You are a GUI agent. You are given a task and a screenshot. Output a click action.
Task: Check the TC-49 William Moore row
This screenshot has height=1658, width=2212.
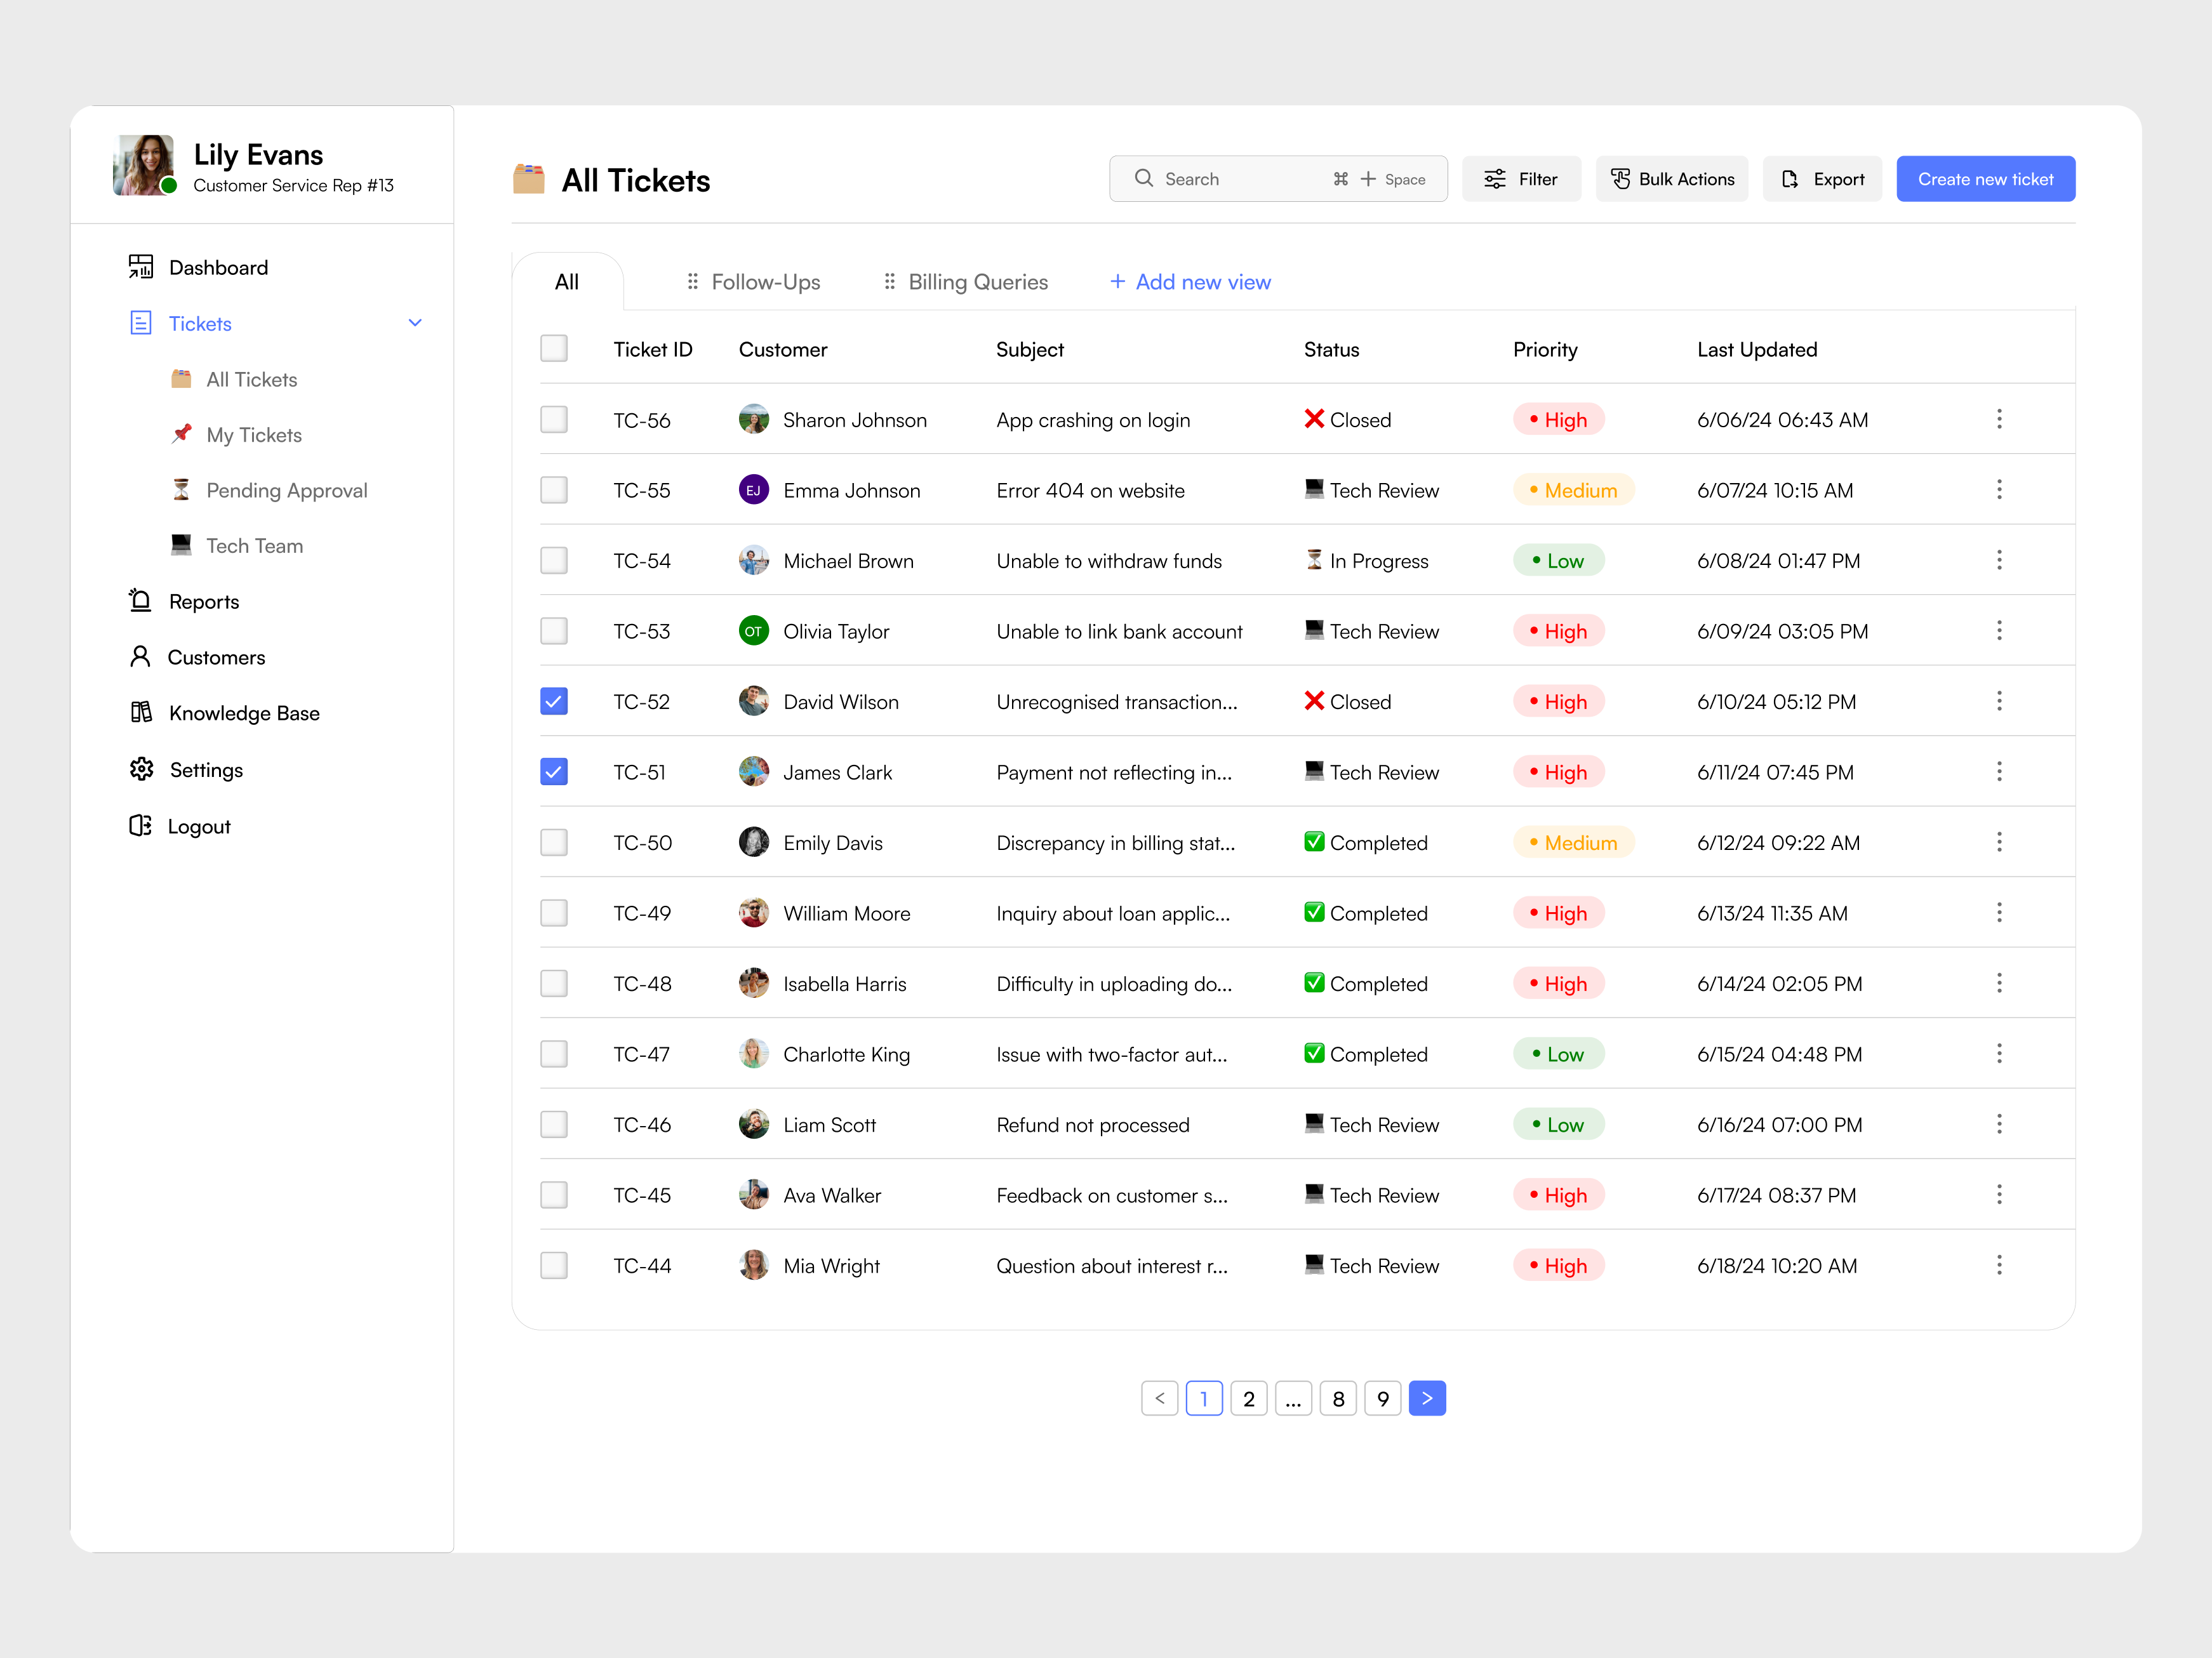(x=554, y=913)
